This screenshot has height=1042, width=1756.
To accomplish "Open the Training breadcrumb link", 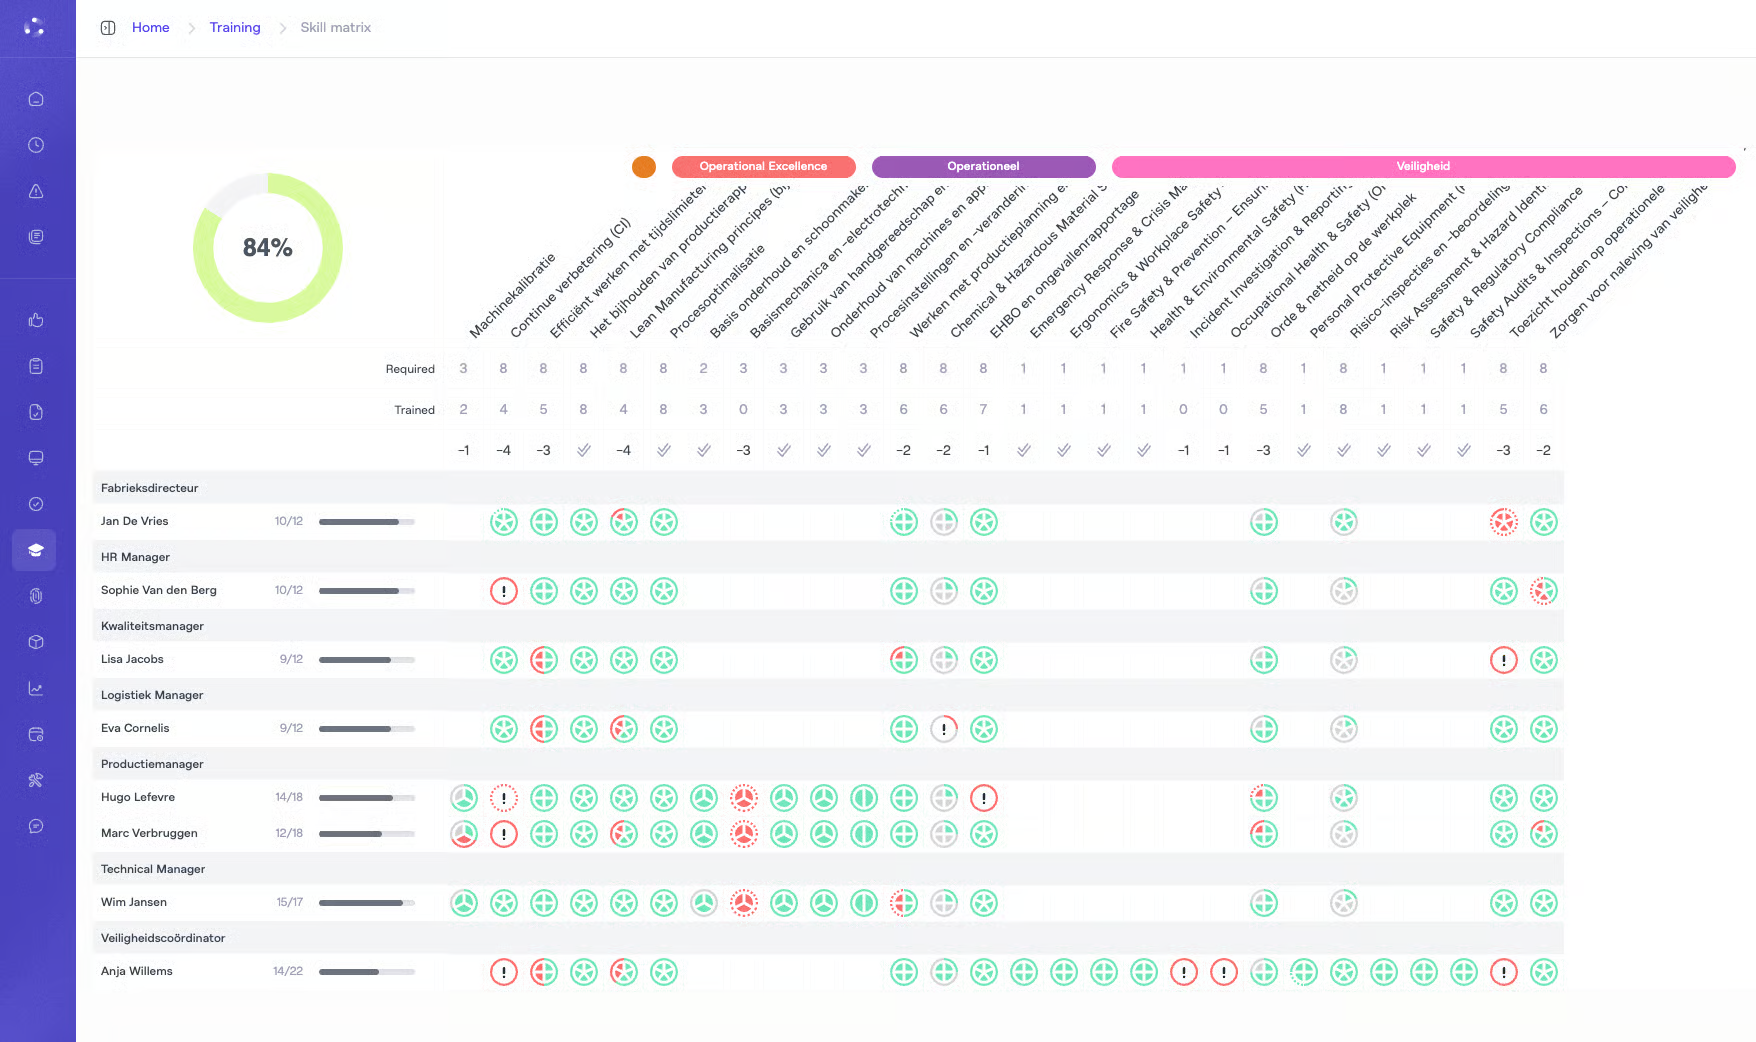I will point(235,28).
